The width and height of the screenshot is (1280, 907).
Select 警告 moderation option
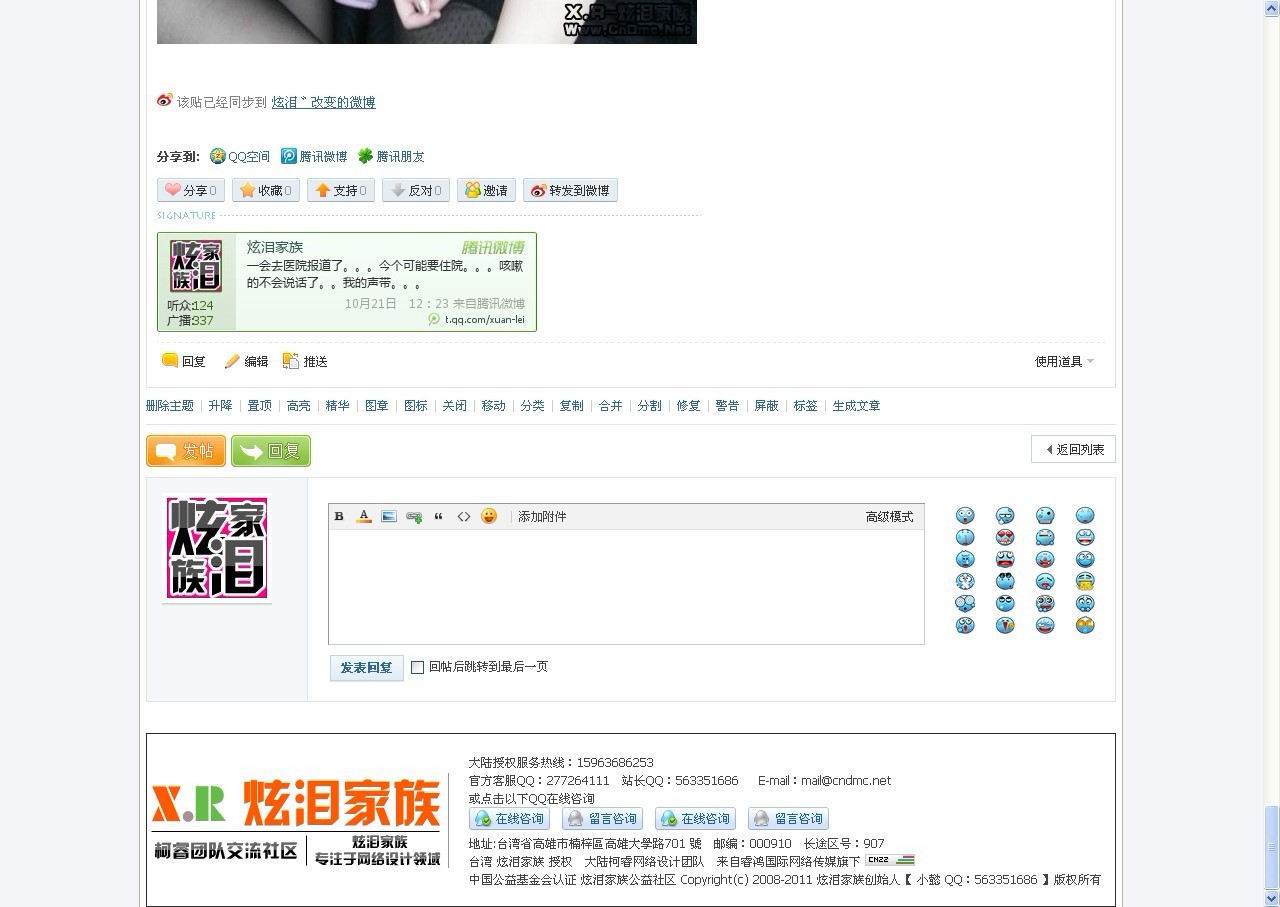(727, 406)
